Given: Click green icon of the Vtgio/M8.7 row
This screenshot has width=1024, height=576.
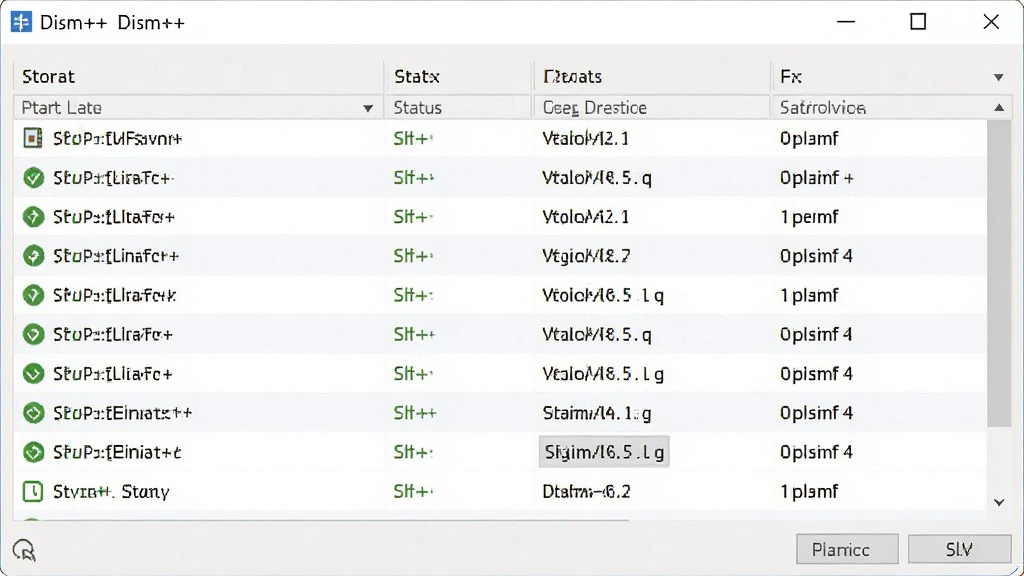Looking at the screenshot, I should (x=33, y=256).
